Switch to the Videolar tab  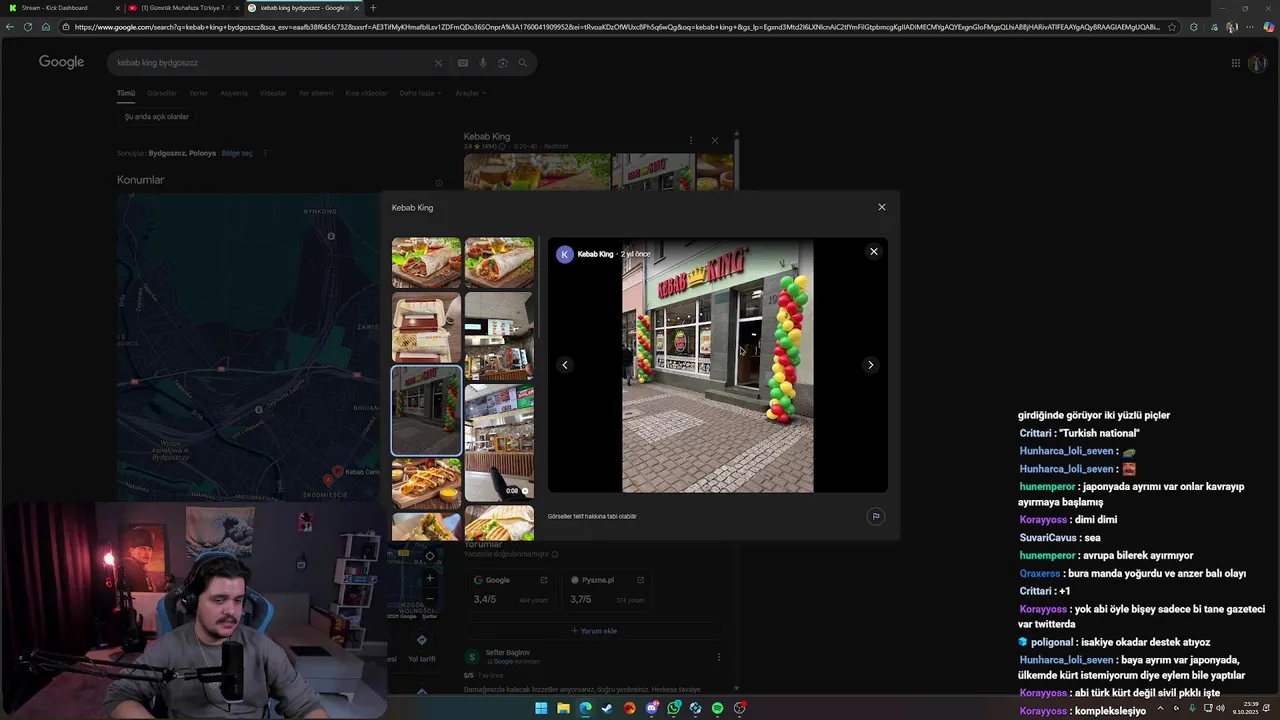point(273,93)
